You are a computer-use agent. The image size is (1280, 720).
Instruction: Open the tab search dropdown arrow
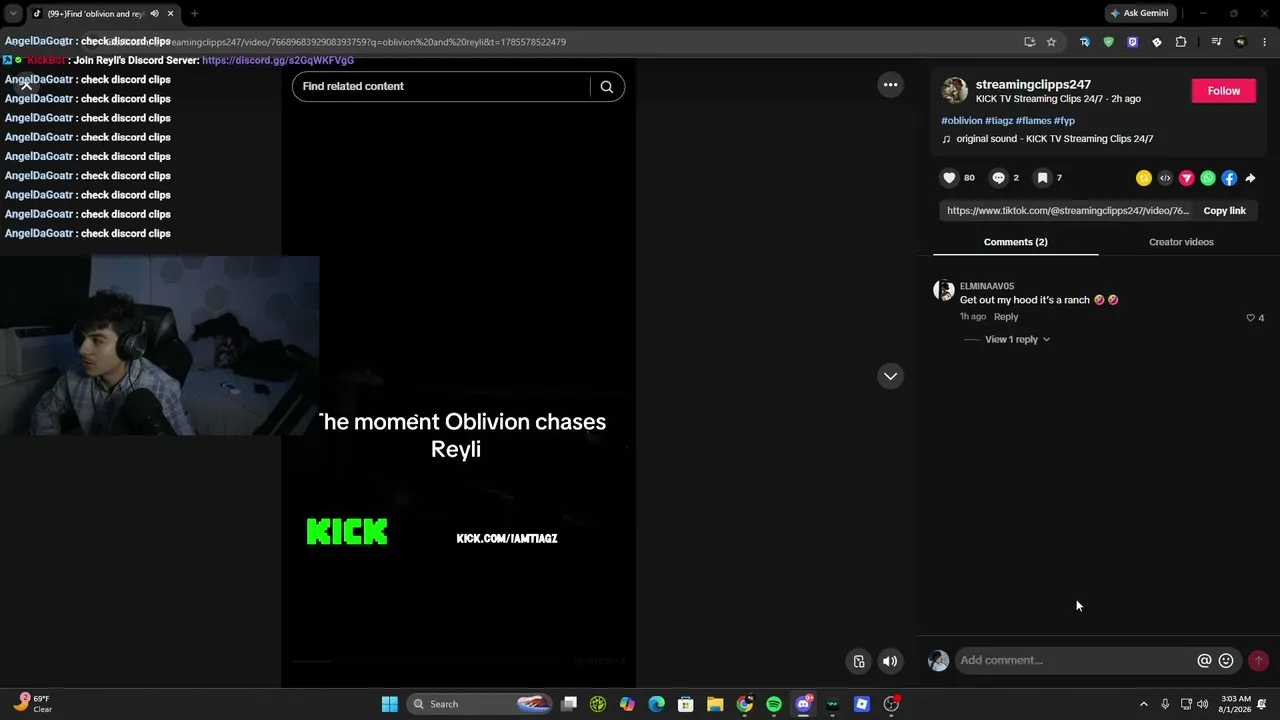pyautogui.click(x=13, y=13)
